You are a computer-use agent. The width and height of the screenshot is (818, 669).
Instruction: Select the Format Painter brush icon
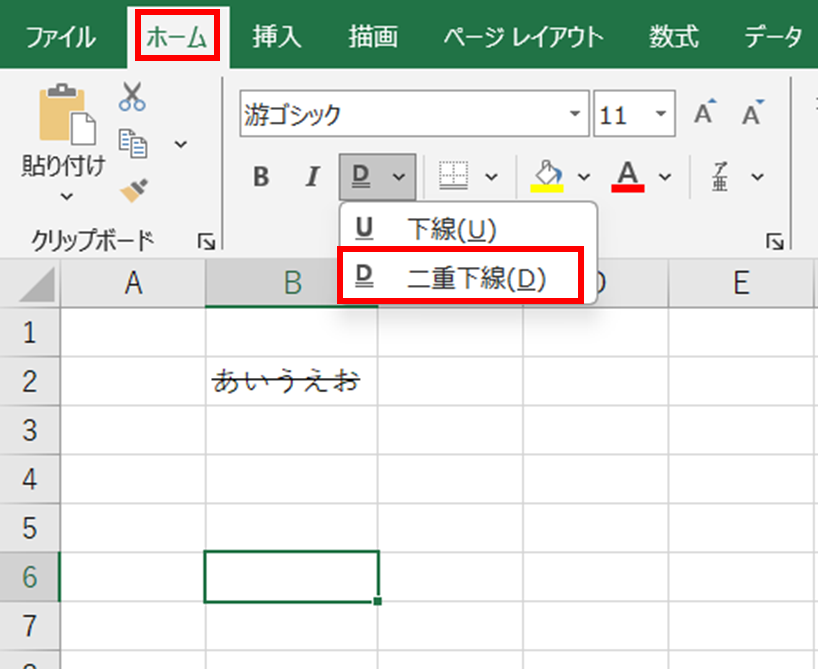(132, 190)
